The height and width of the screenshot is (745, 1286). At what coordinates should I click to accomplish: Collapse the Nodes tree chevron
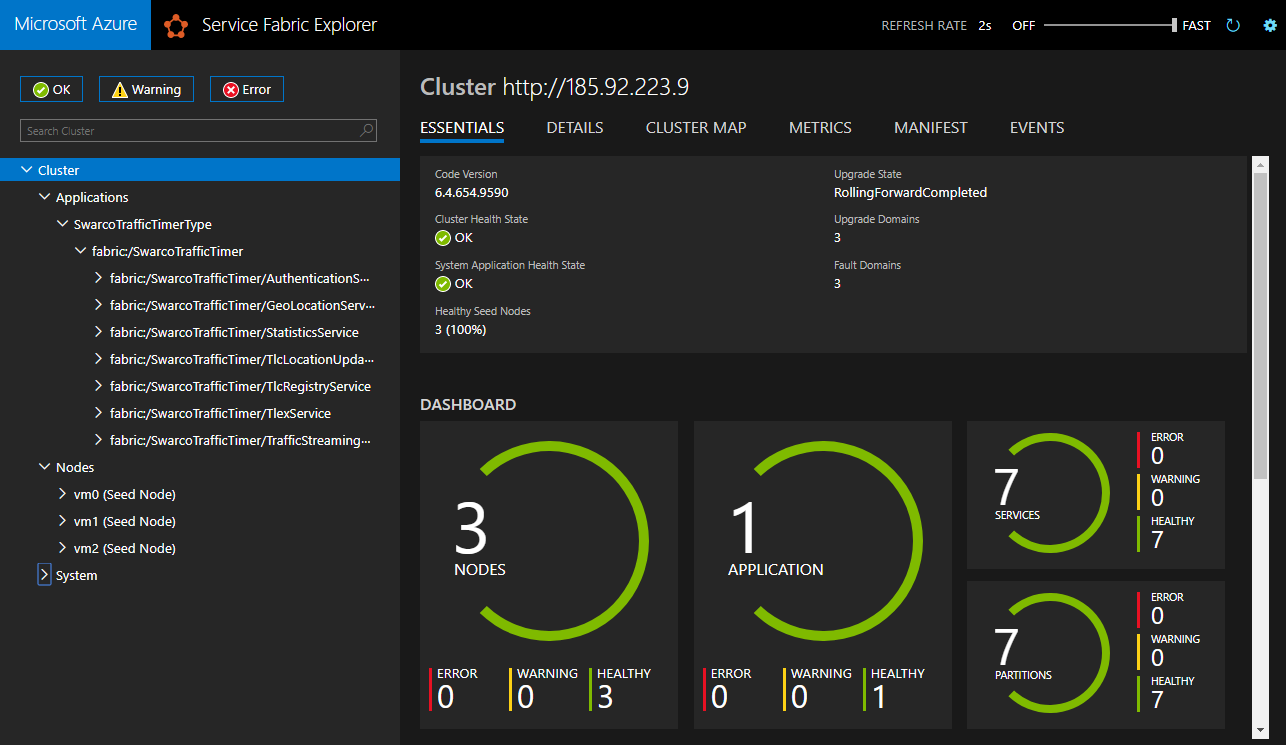[44, 467]
